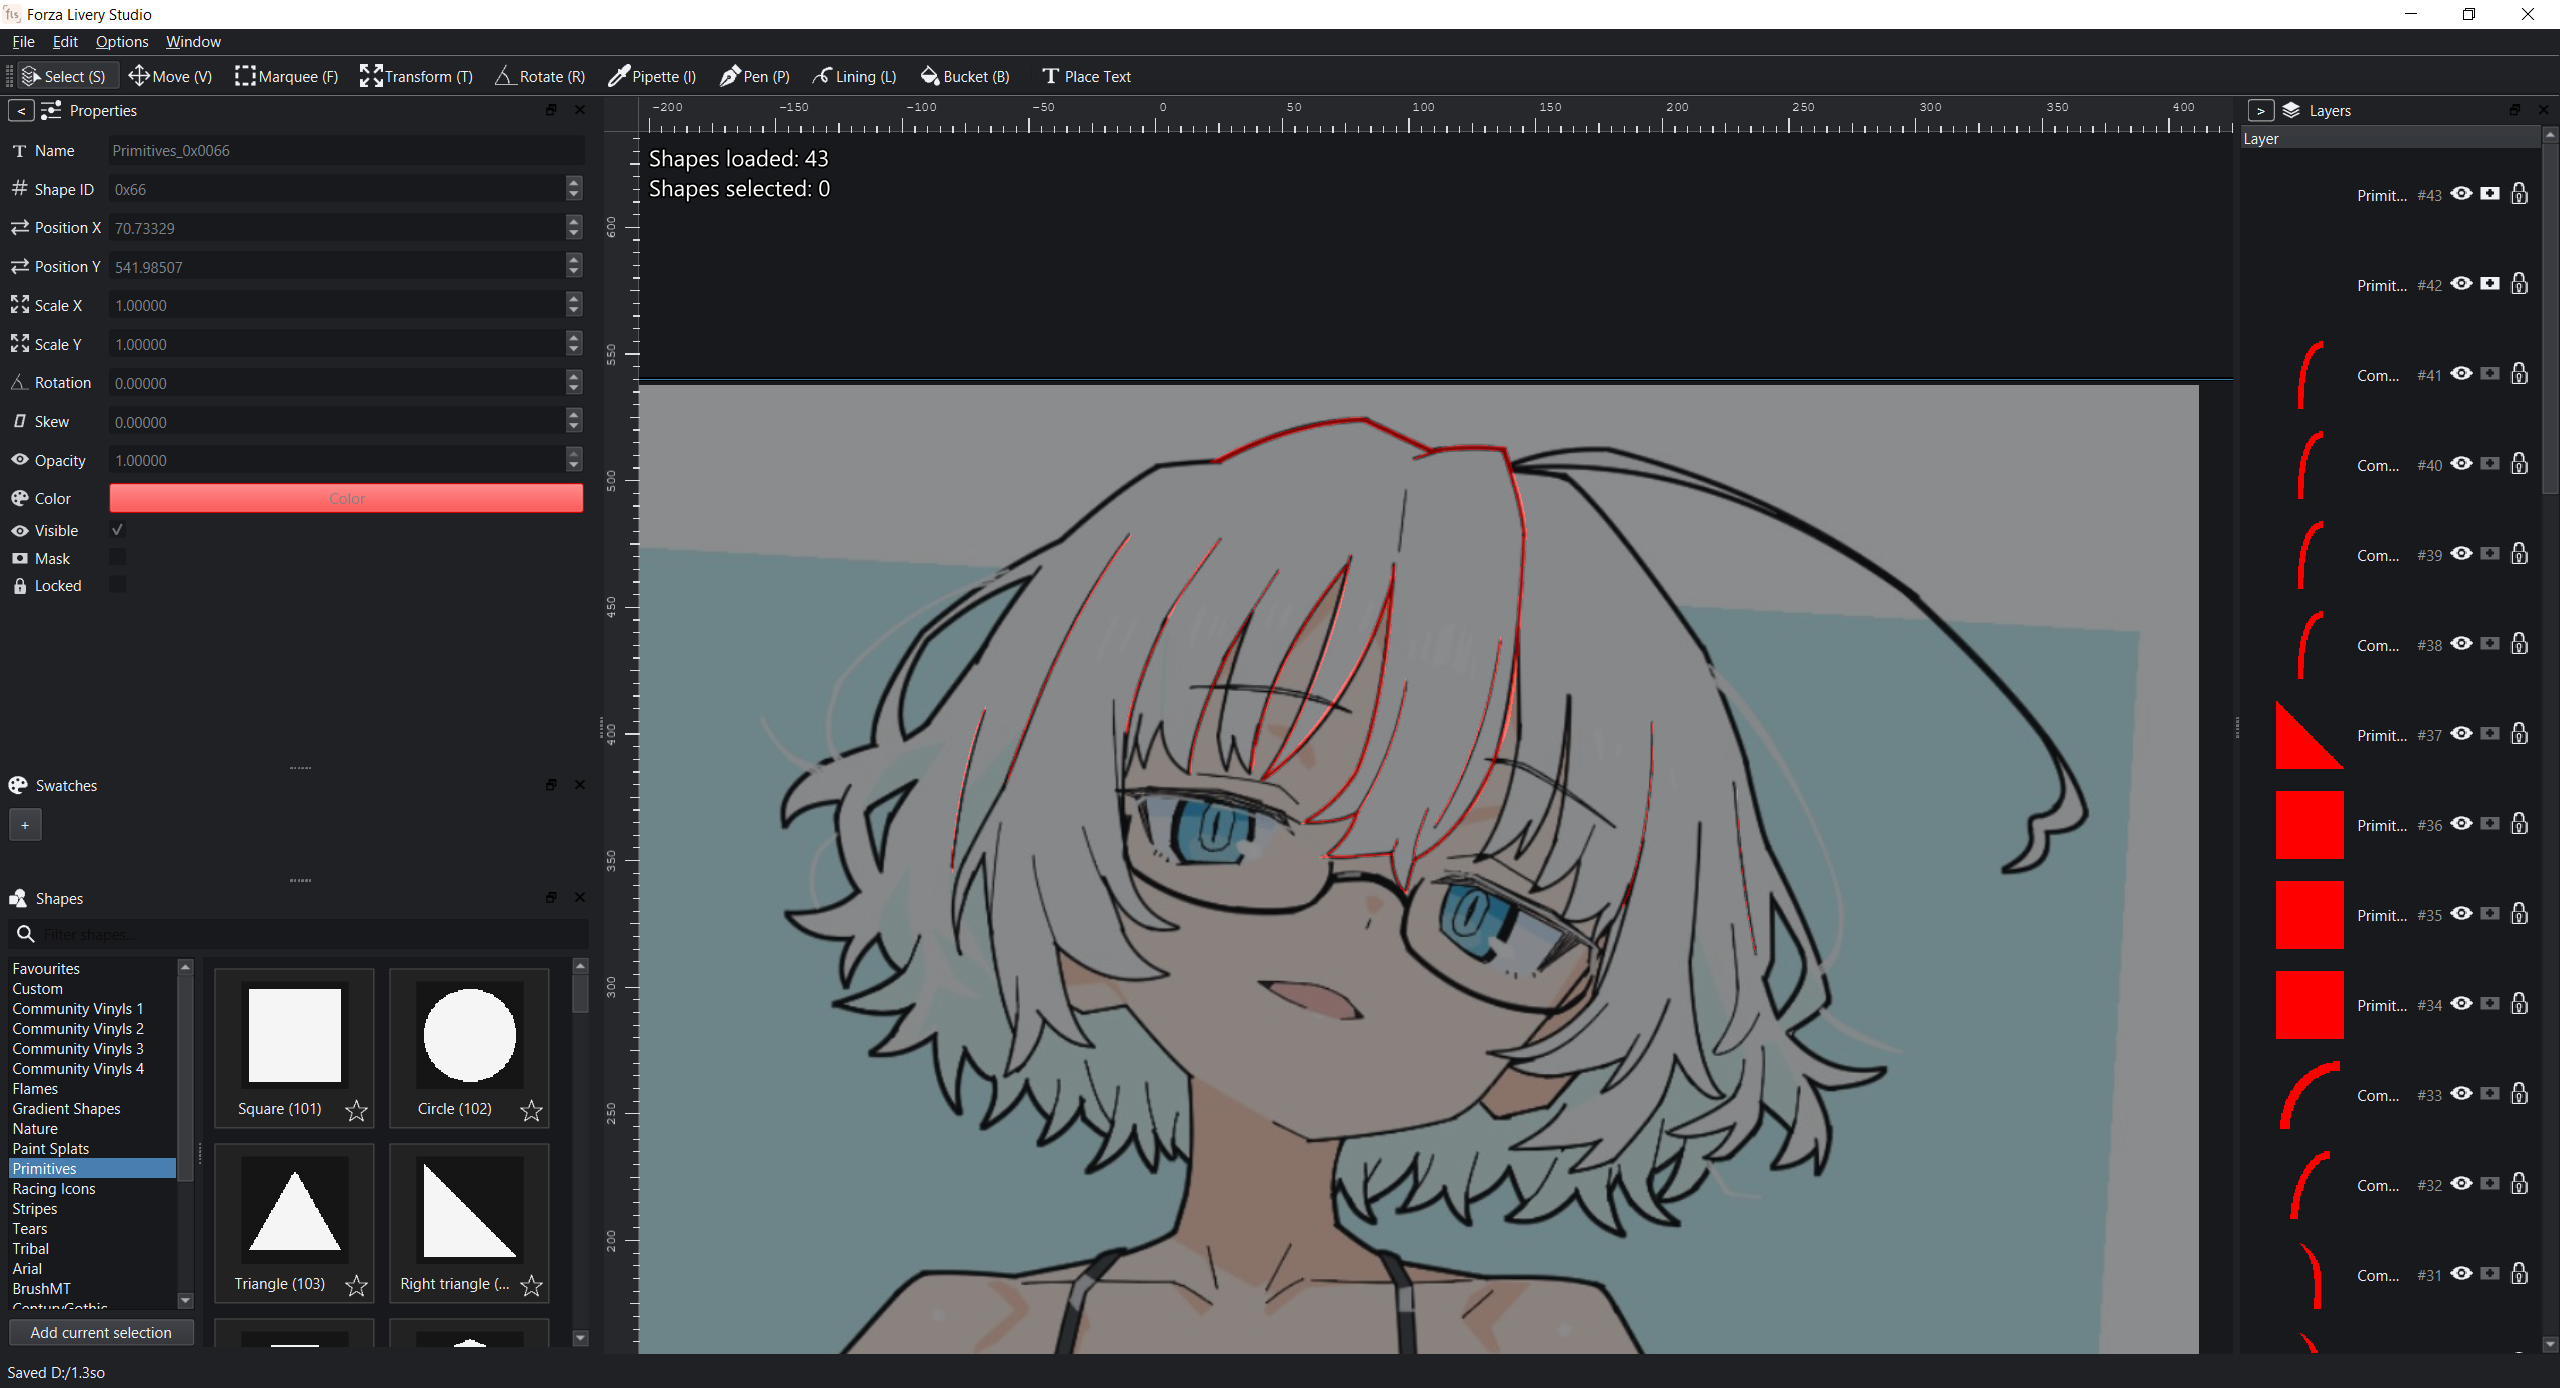Favourite the Right triangle shape
Screen dimensions: 2560x1388
(x=531, y=1285)
